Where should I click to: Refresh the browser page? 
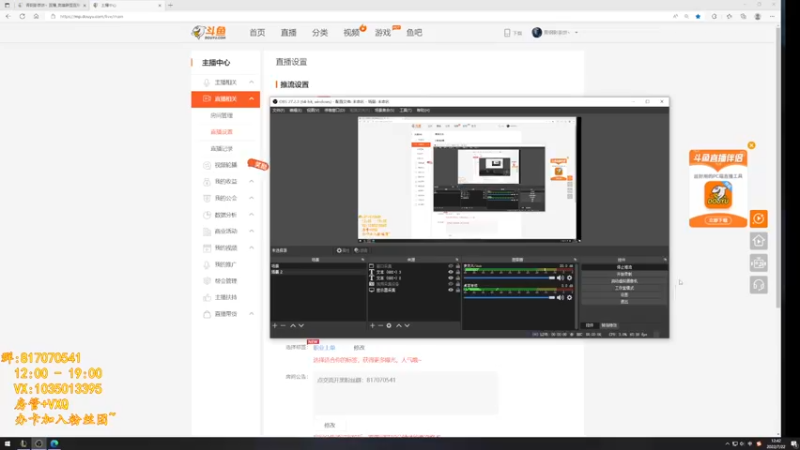click(x=22, y=16)
